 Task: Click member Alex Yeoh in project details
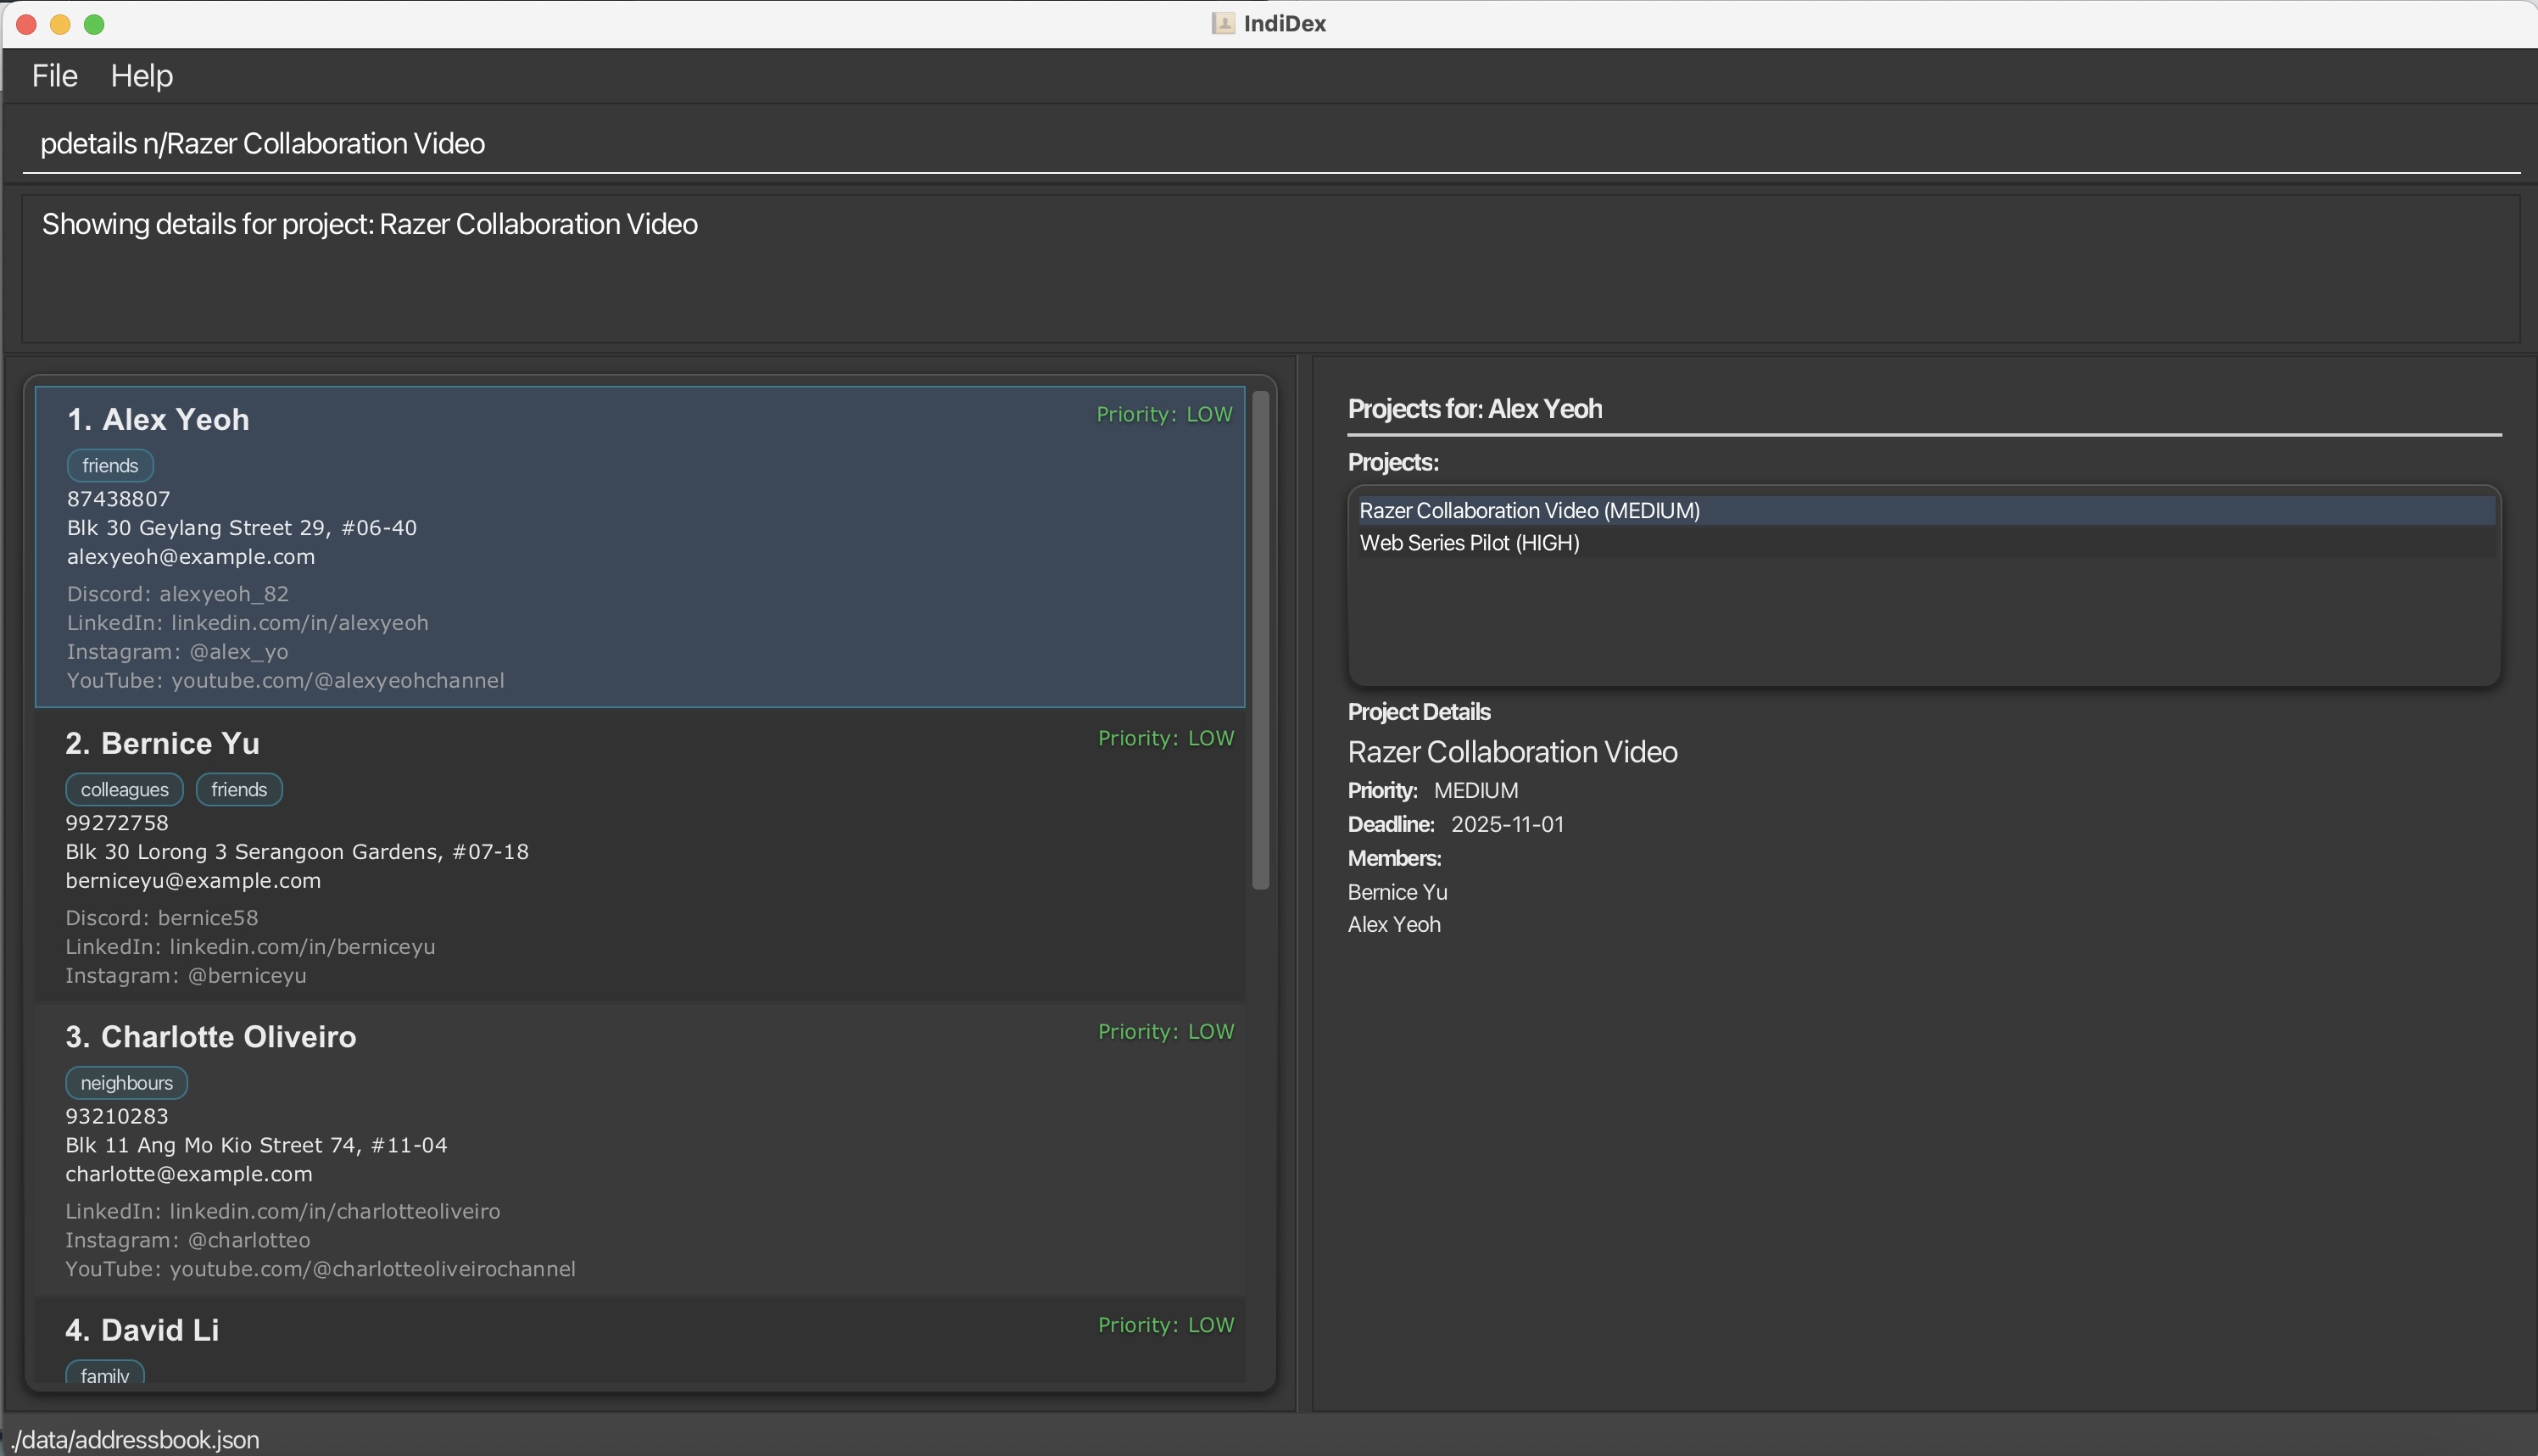point(1394,925)
